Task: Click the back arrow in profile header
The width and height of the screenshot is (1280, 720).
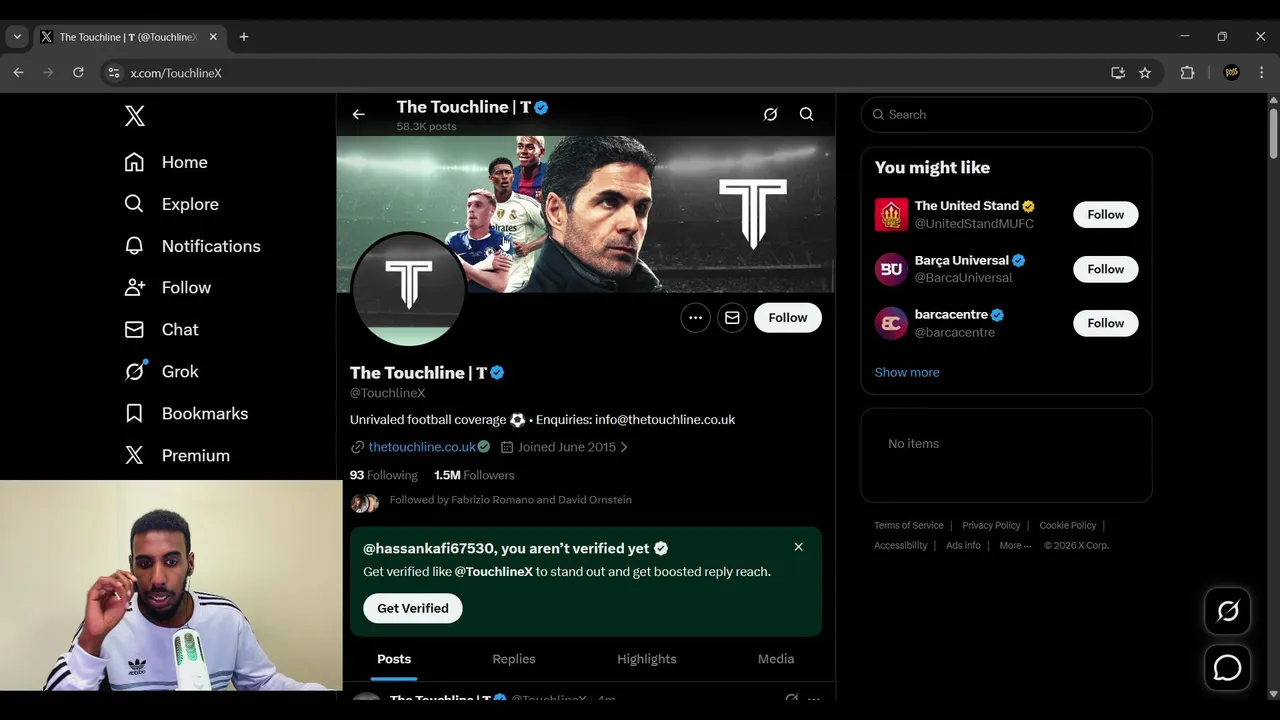Action: coord(358,115)
